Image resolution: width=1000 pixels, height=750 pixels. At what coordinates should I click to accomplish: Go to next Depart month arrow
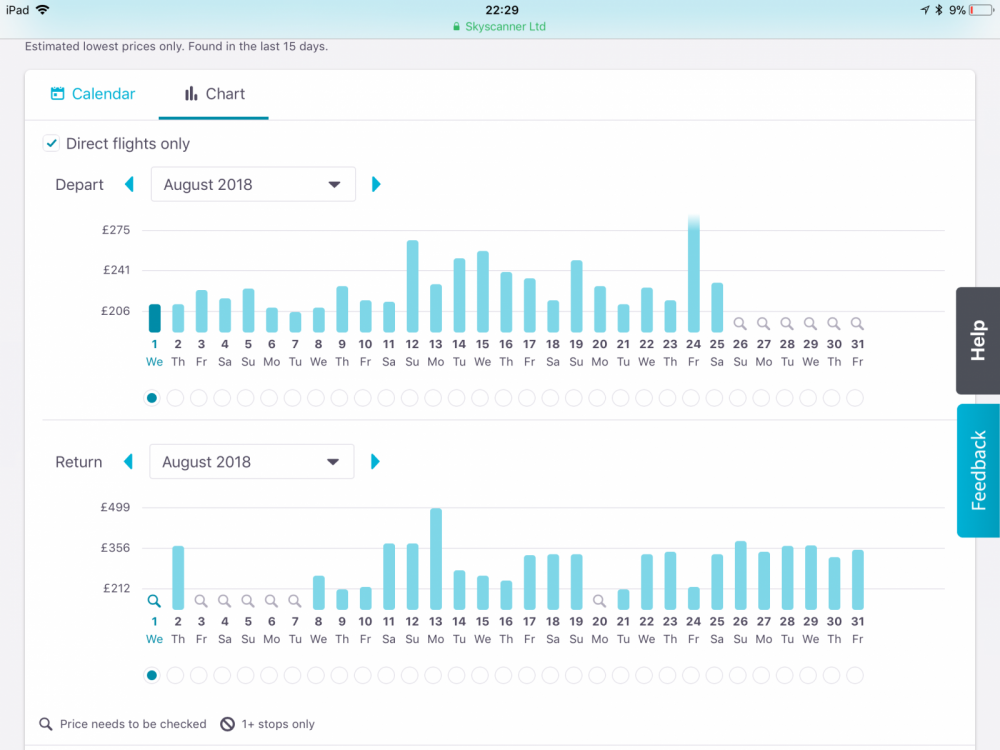(376, 184)
